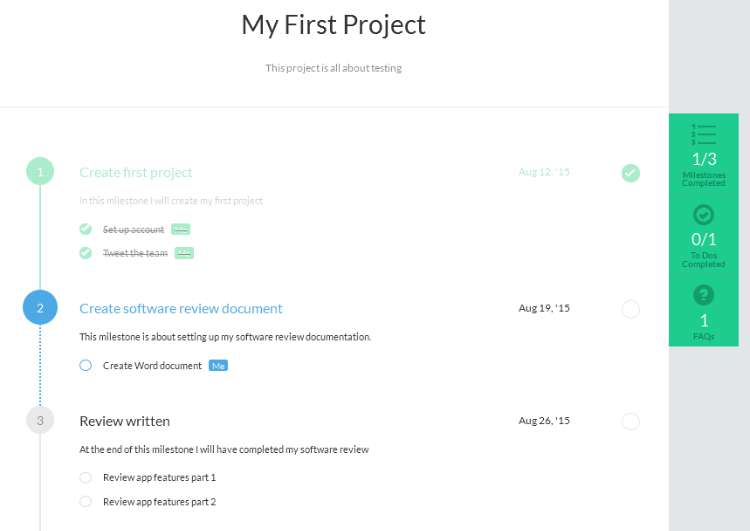The width and height of the screenshot is (750, 531).
Task: Click the Review written milestone title
Action: 124,421
